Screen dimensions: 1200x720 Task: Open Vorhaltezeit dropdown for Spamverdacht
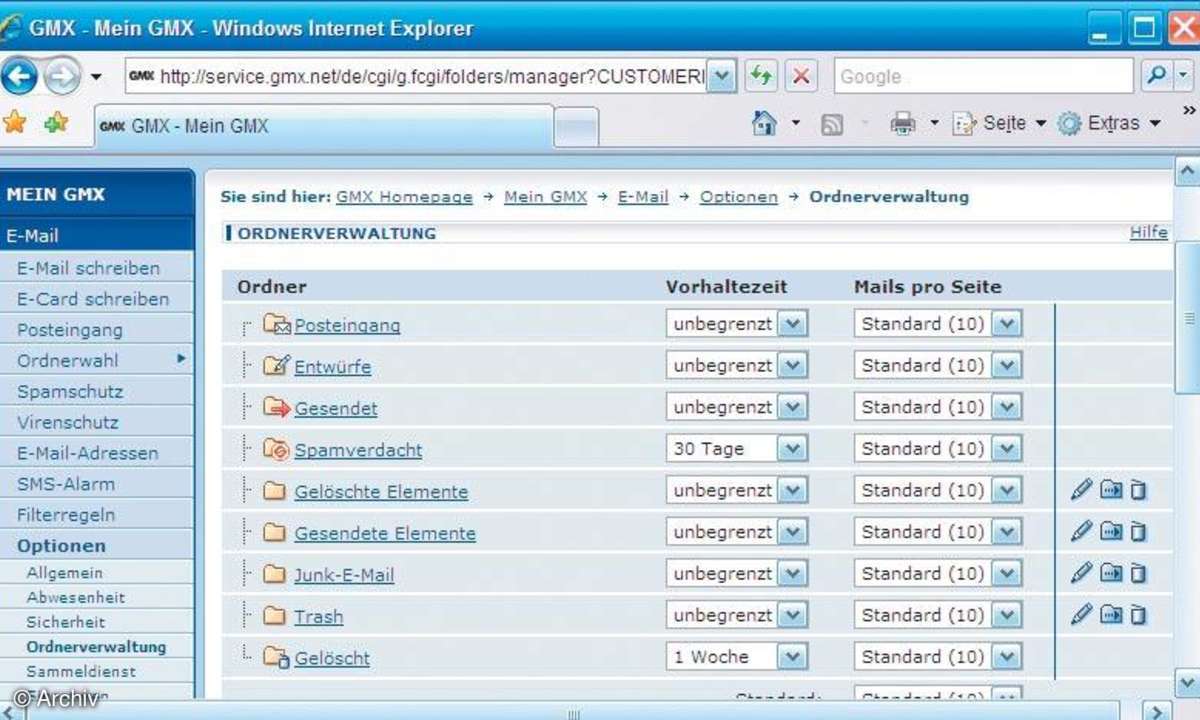792,449
